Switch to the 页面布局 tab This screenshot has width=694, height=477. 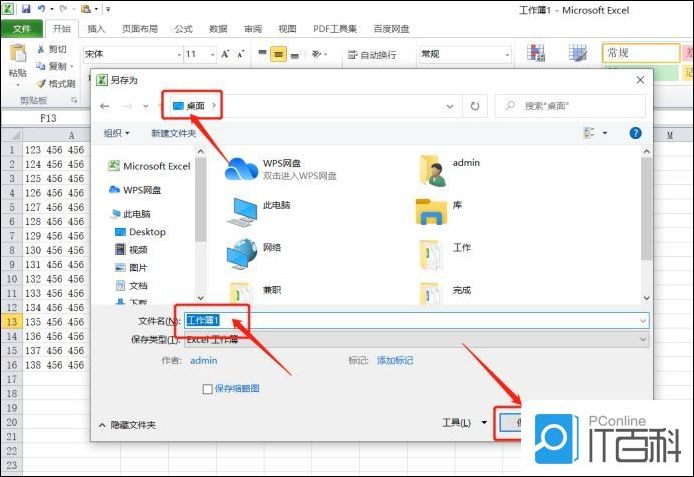[140, 29]
